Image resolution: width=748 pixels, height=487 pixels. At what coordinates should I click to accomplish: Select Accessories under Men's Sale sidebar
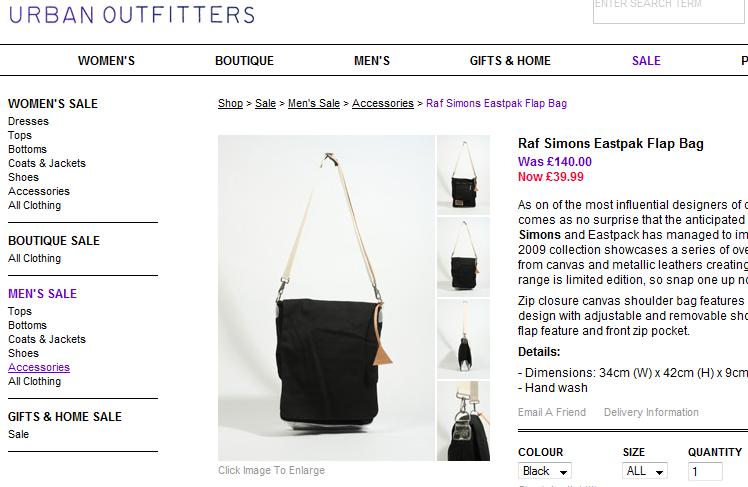[39, 367]
